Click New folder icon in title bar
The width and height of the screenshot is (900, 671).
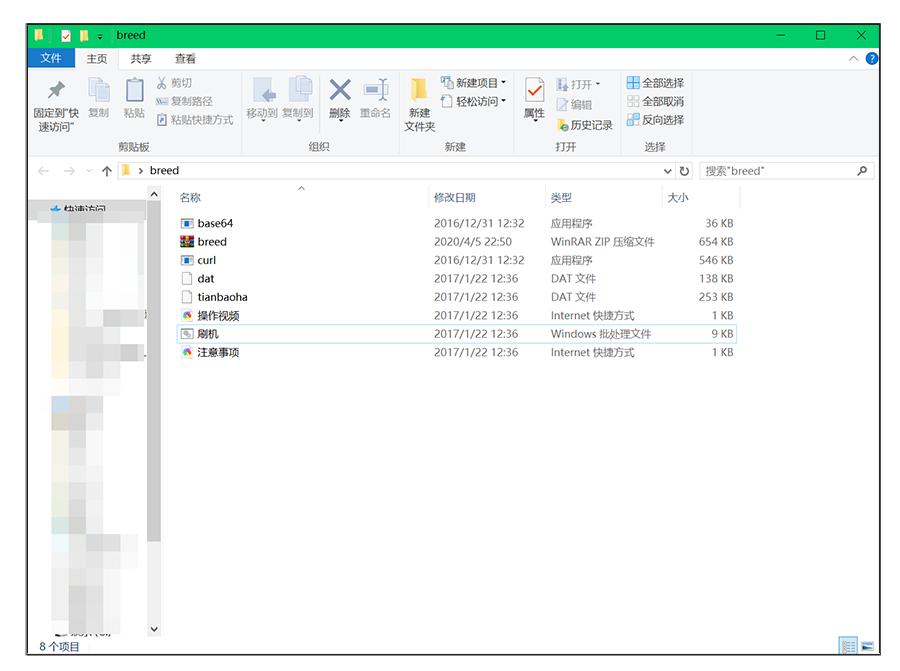[84, 36]
